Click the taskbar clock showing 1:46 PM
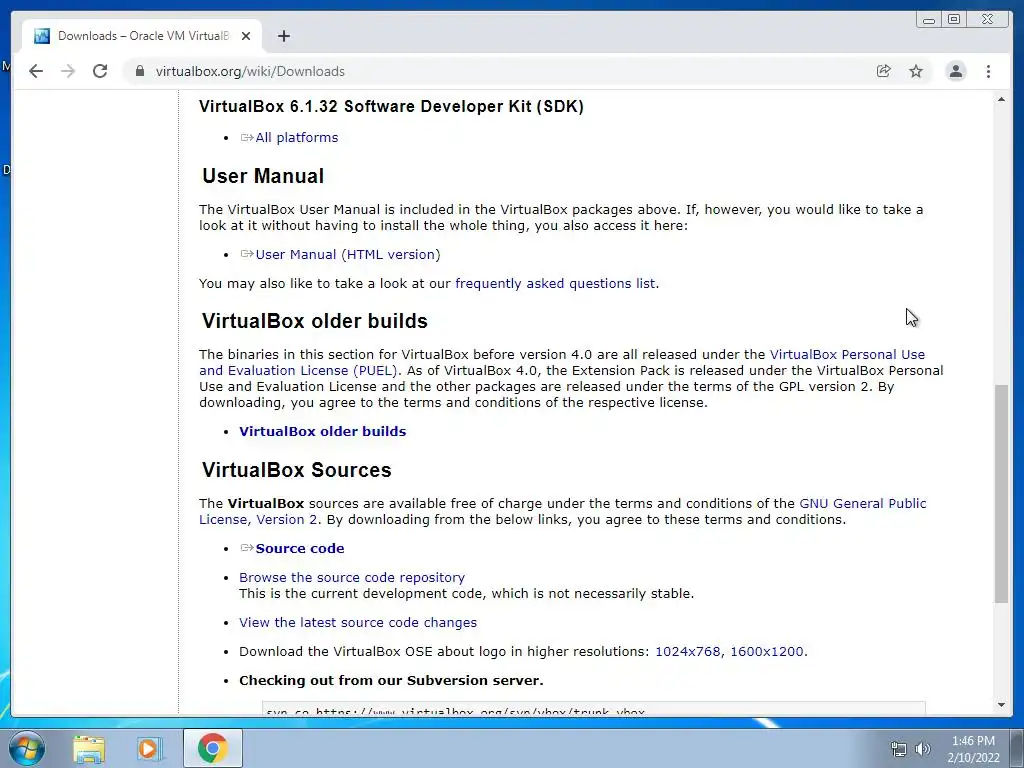1024x768 pixels. (x=973, y=749)
